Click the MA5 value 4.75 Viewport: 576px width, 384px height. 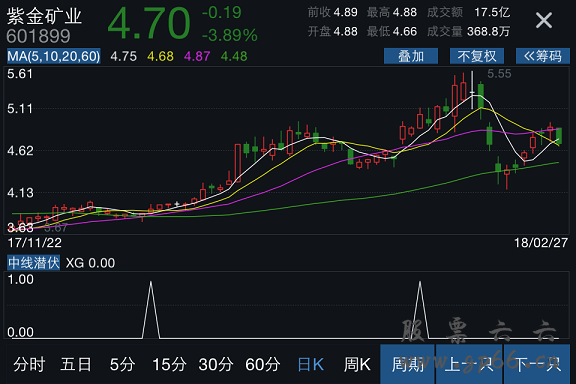tap(123, 56)
